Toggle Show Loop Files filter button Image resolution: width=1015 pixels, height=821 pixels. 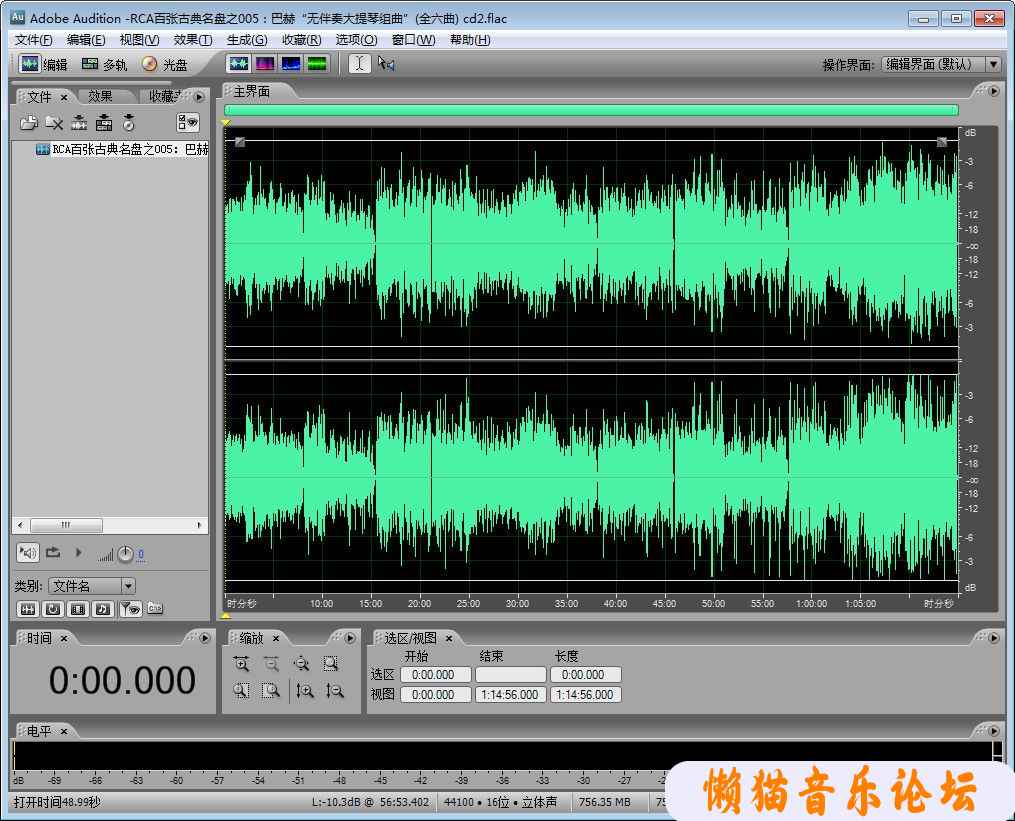pos(53,609)
